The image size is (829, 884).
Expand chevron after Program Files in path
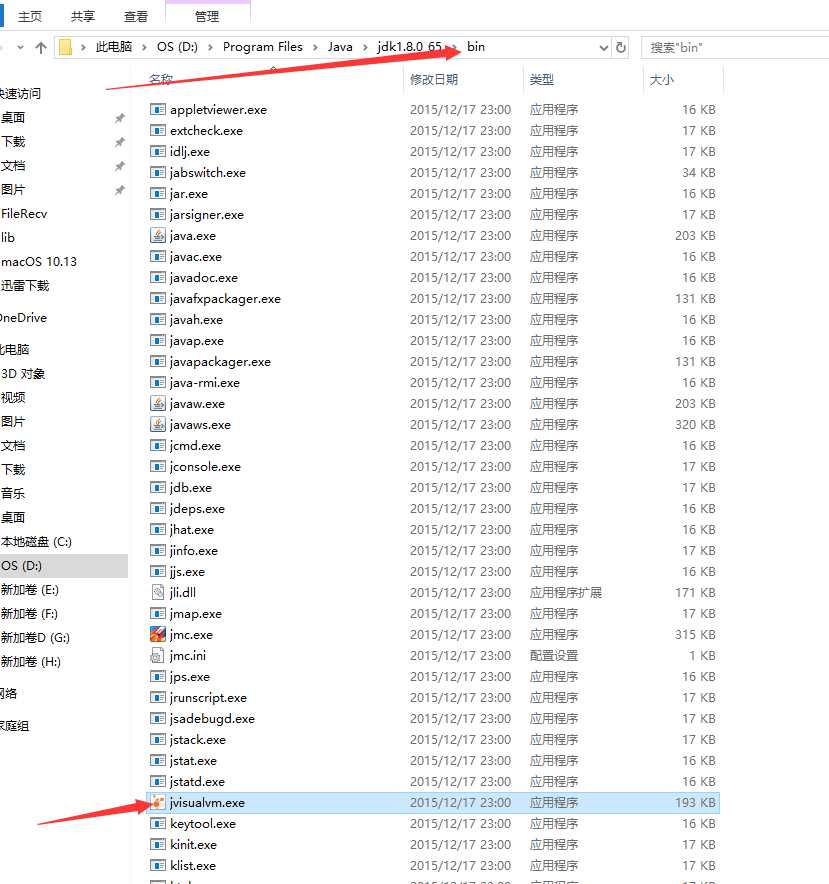point(315,47)
